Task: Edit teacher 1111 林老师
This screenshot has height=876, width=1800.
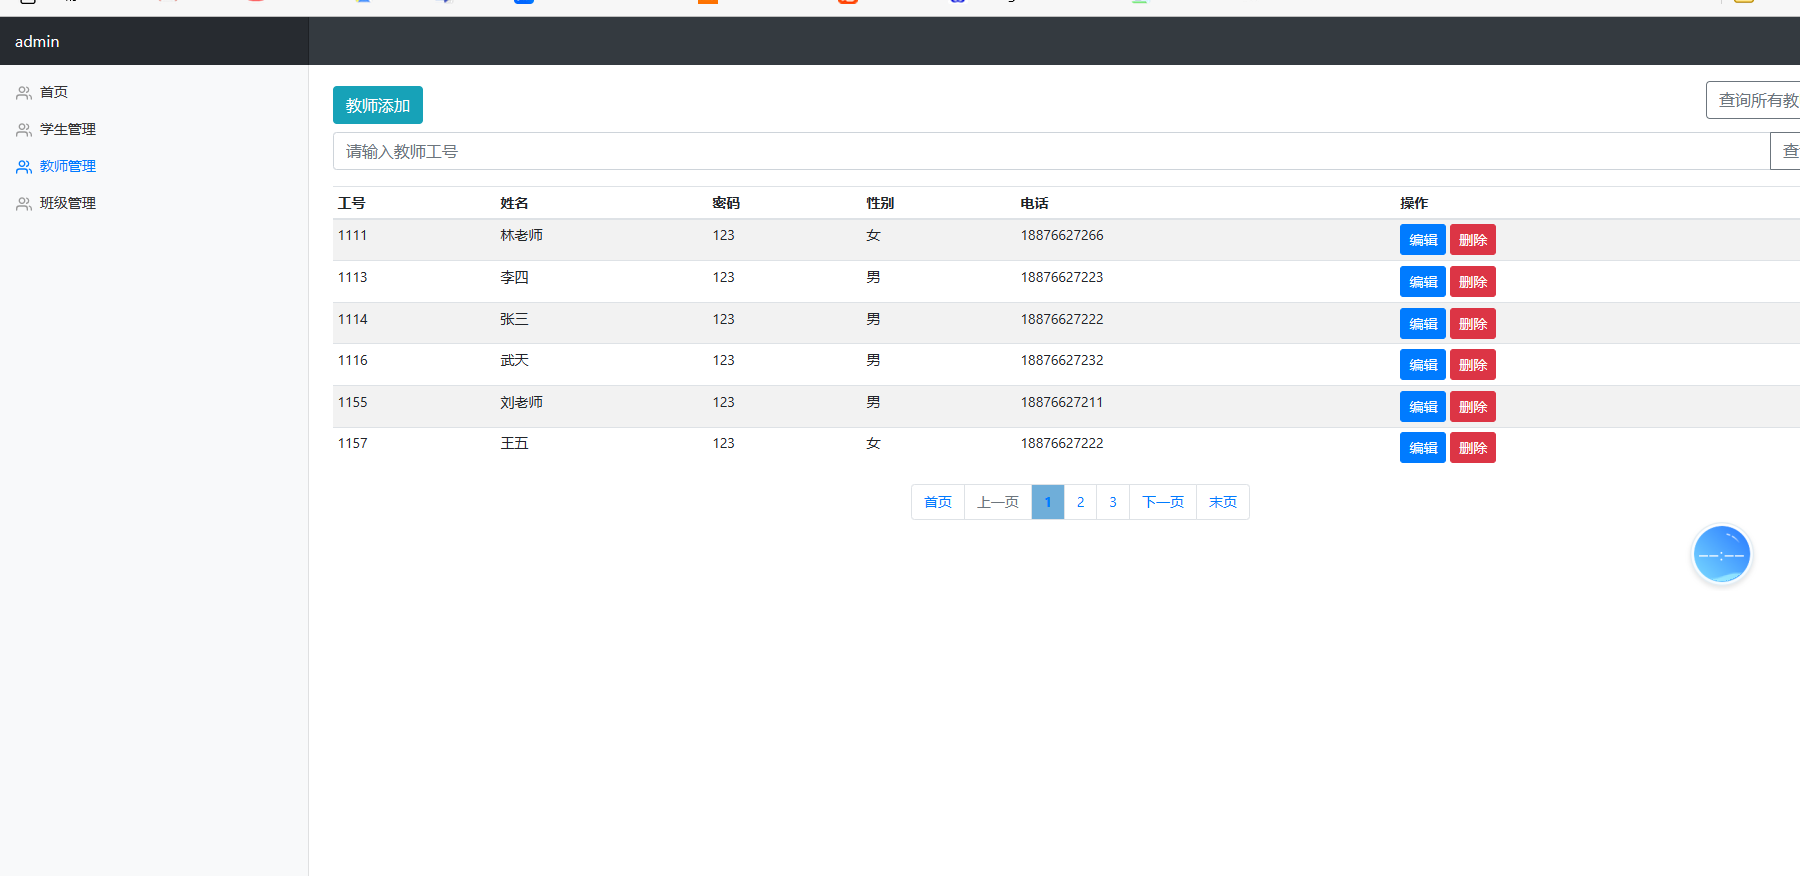Action: tap(1423, 240)
